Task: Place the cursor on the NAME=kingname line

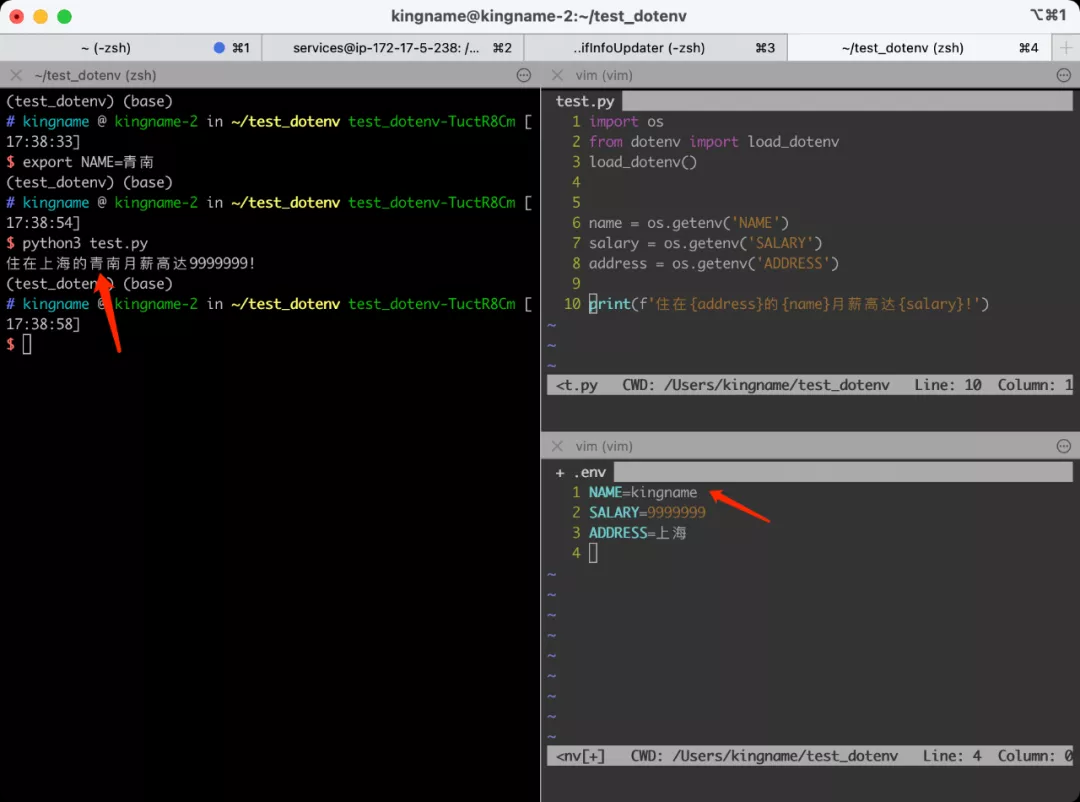Action: (643, 492)
